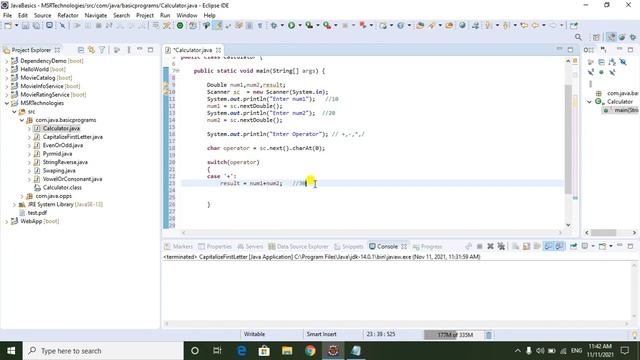Viewport: 640px width, 360px height.
Task: Click the garbage collector trash icon
Action: 489,335
